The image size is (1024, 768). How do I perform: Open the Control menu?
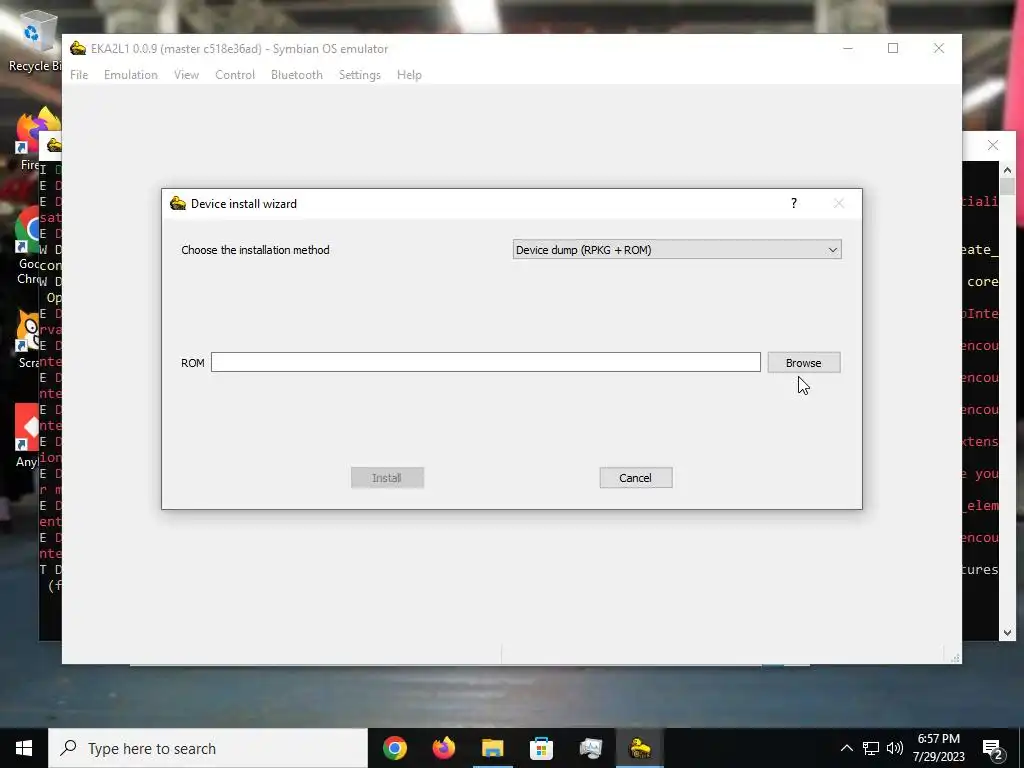click(235, 75)
